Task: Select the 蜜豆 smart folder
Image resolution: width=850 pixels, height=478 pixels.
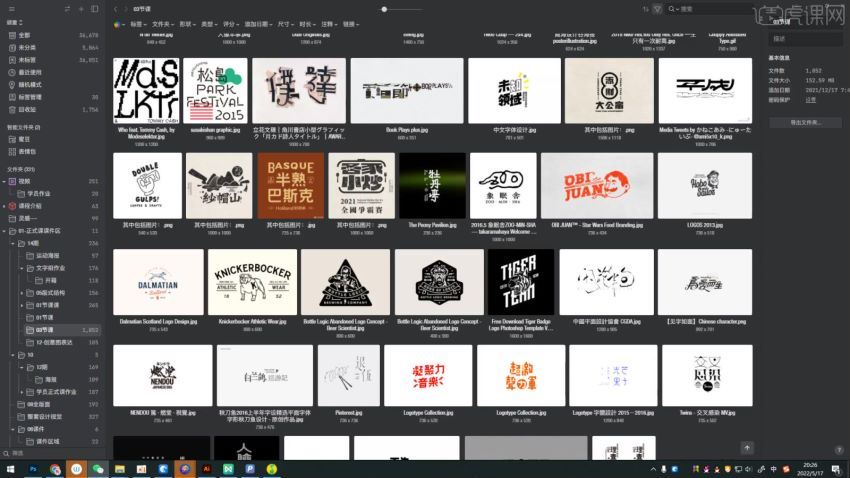Action: pyautogui.click(x=54, y=139)
